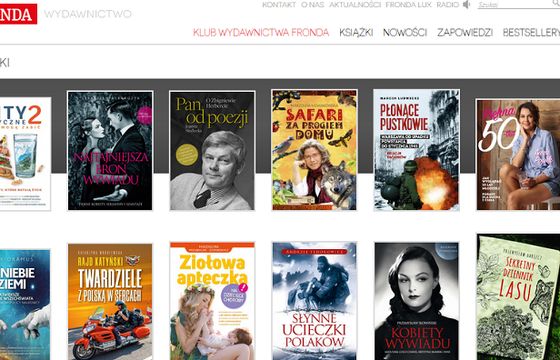Open the Twardziele z Polską w sercach cover
560x360 pixels.
point(110,302)
